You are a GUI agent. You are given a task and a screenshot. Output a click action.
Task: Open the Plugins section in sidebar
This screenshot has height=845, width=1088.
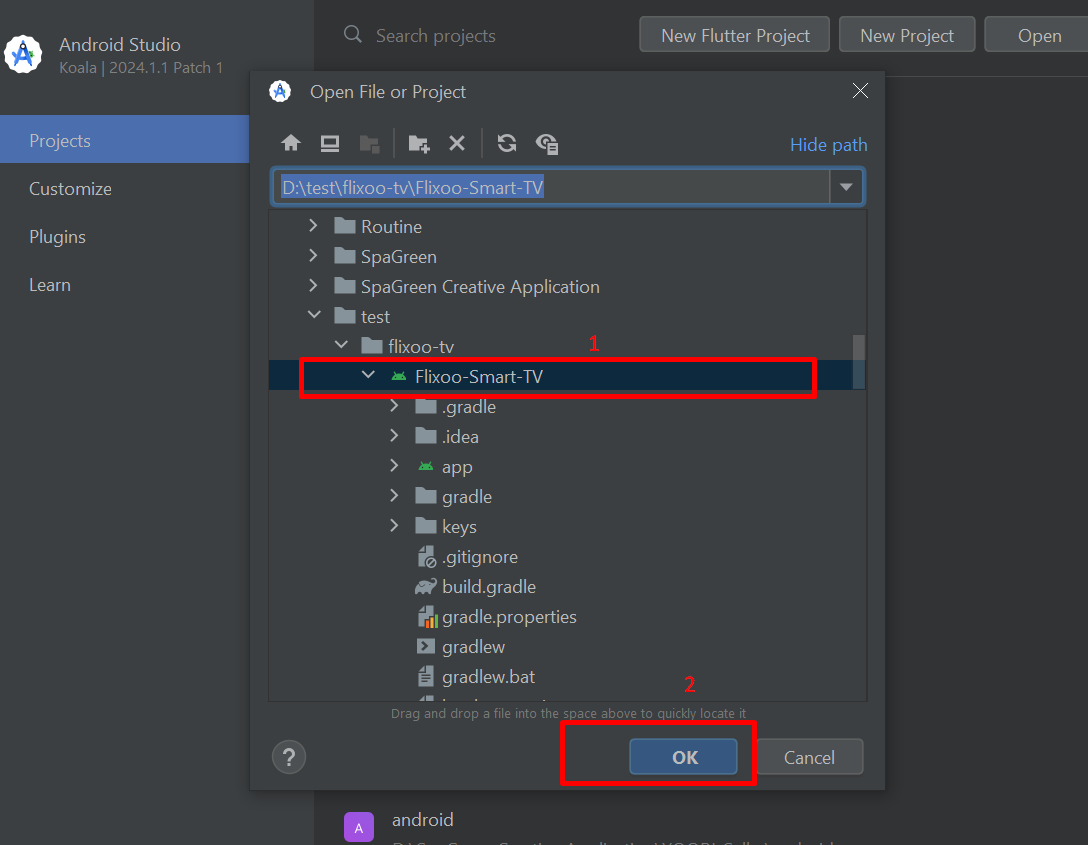(57, 237)
